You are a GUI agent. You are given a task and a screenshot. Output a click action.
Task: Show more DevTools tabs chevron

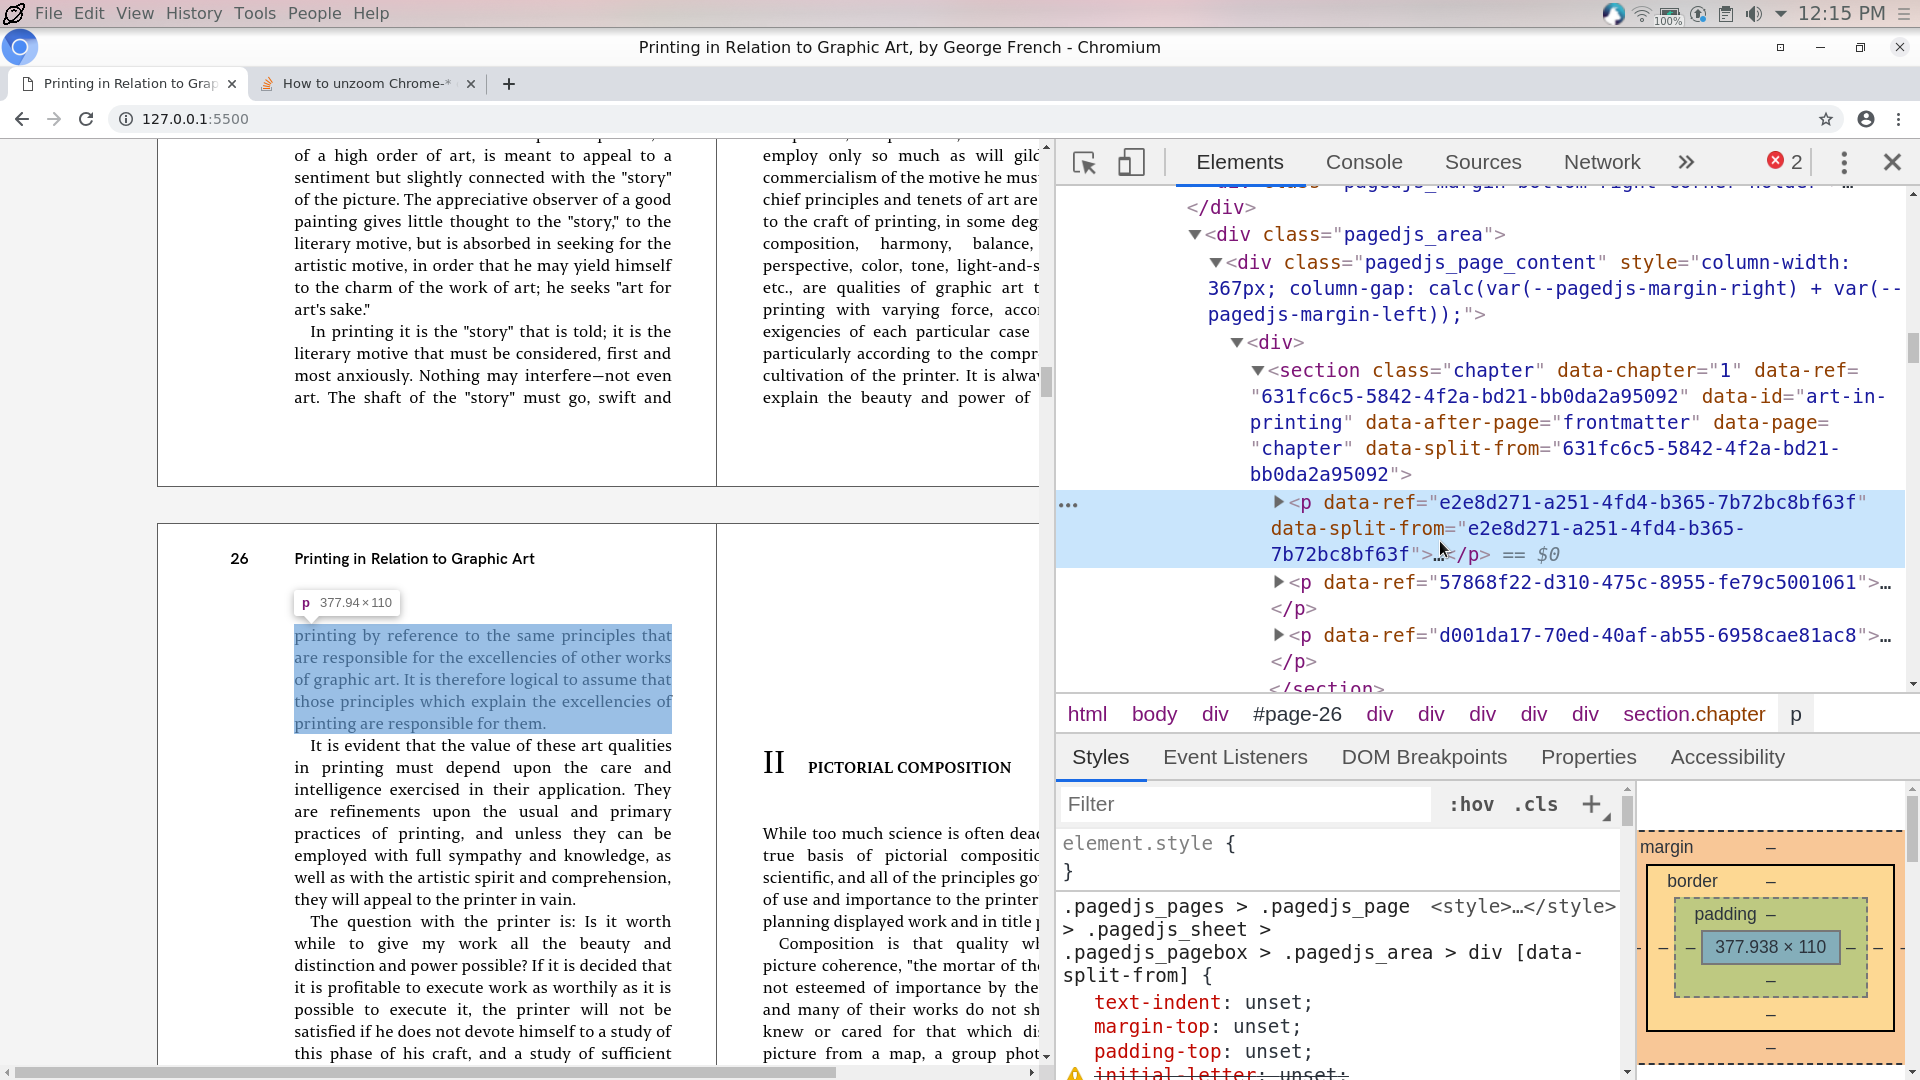point(1686,163)
